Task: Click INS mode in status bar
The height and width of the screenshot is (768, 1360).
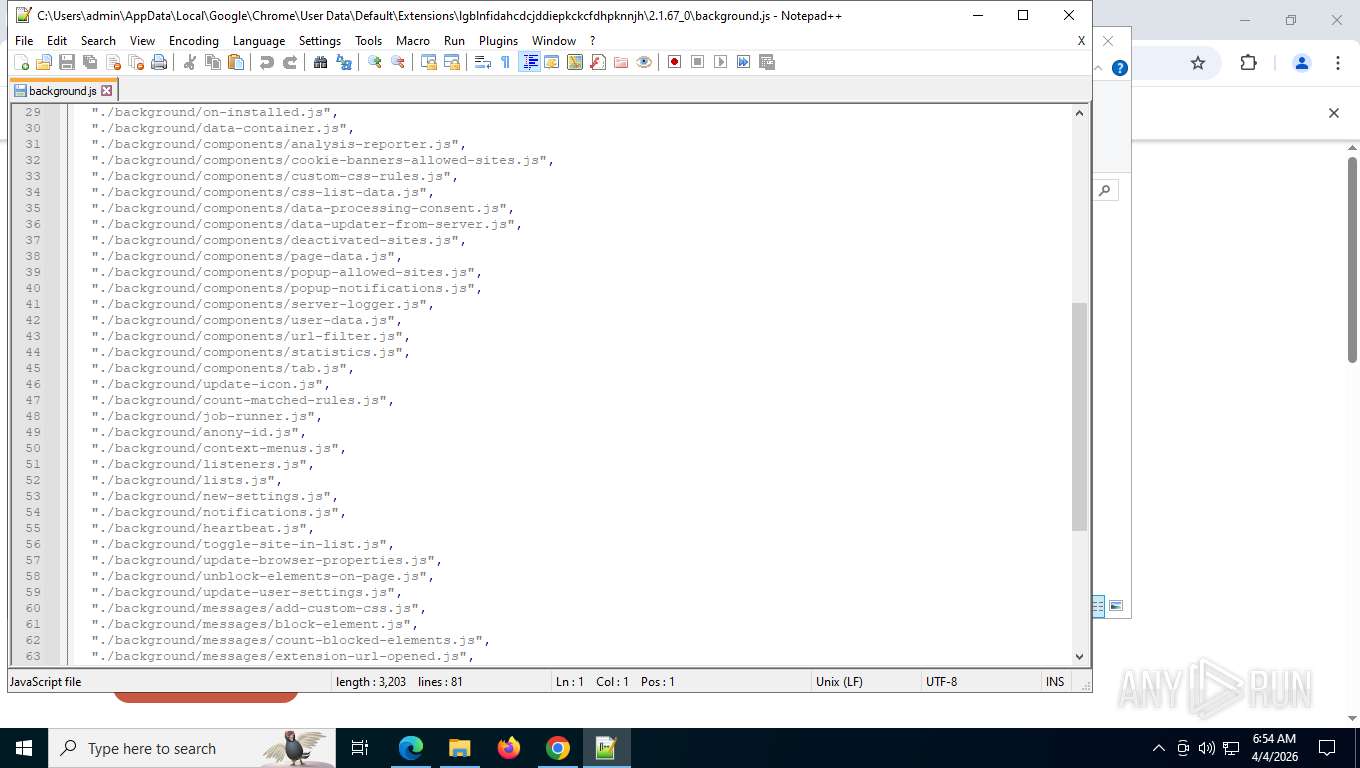Action: pyautogui.click(x=1055, y=682)
